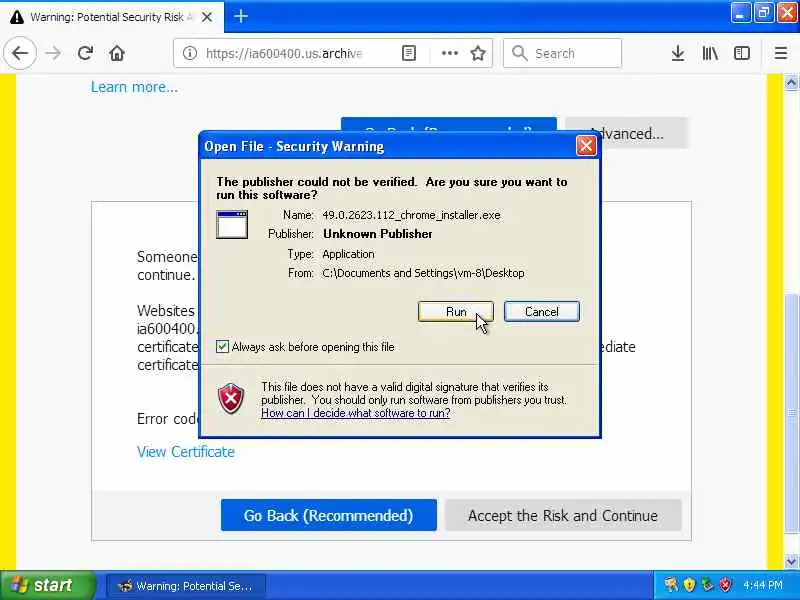Click the red shield warning icon
This screenshot has height=600, width=800.
231,398
